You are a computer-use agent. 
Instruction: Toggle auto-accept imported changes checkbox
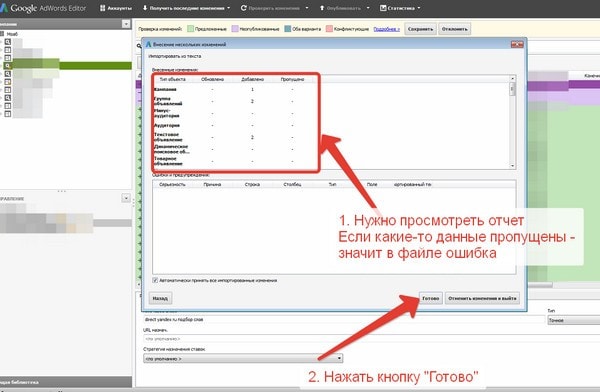[155, 280]
